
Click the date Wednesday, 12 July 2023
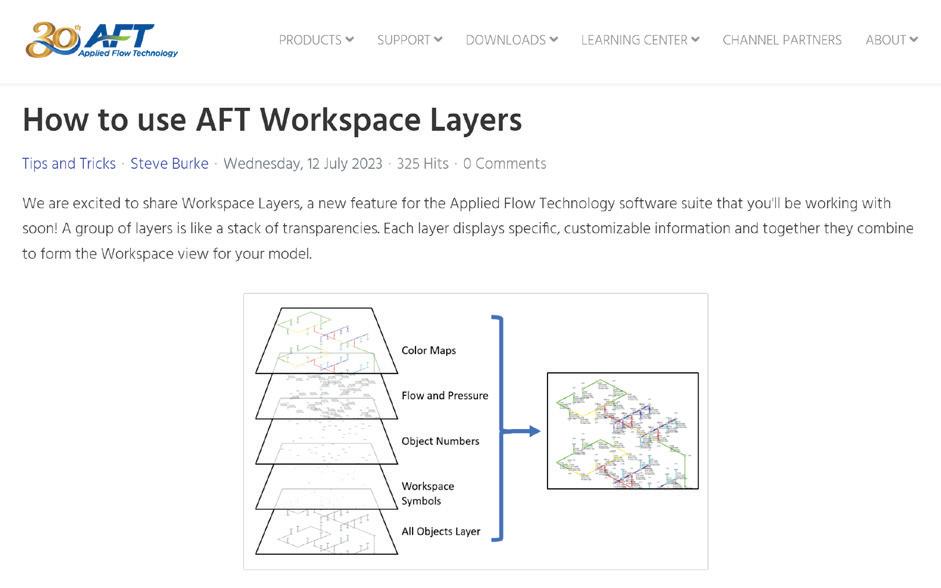coord(302,164)
